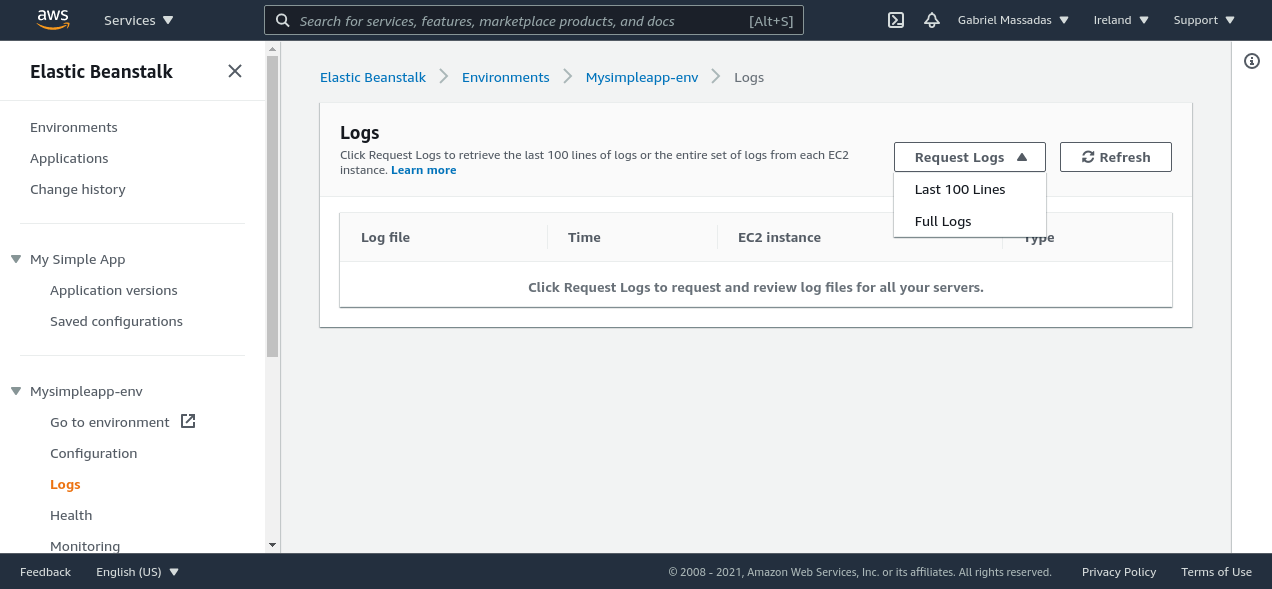Select Full Logs from the request menu
This screenshot has width=1272, height=589.
(942, 221)
